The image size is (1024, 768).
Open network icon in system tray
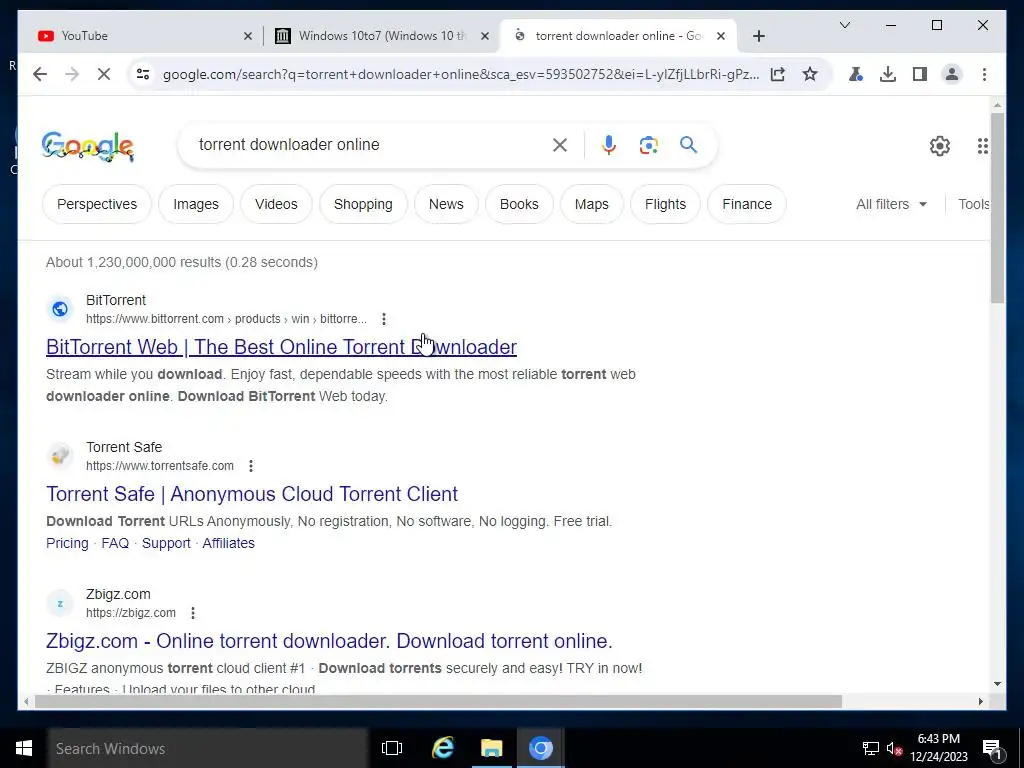click(871, 748)
